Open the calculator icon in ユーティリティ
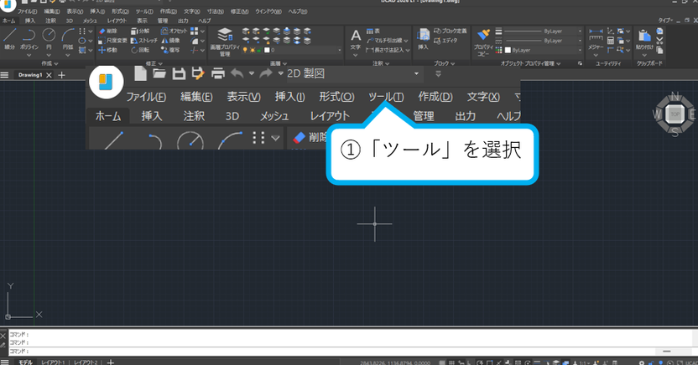The width and height of the screenshot is (698, 365). click(x=611, y=41)
